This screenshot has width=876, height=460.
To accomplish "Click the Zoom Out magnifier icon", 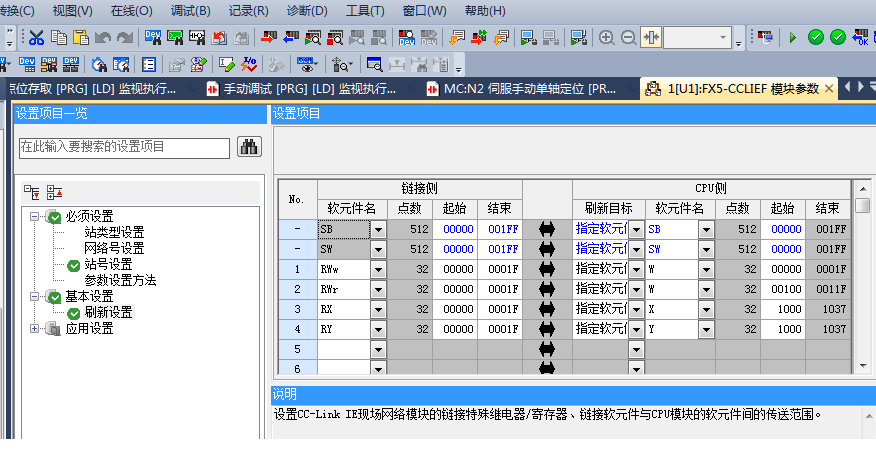I will (628, 38).
